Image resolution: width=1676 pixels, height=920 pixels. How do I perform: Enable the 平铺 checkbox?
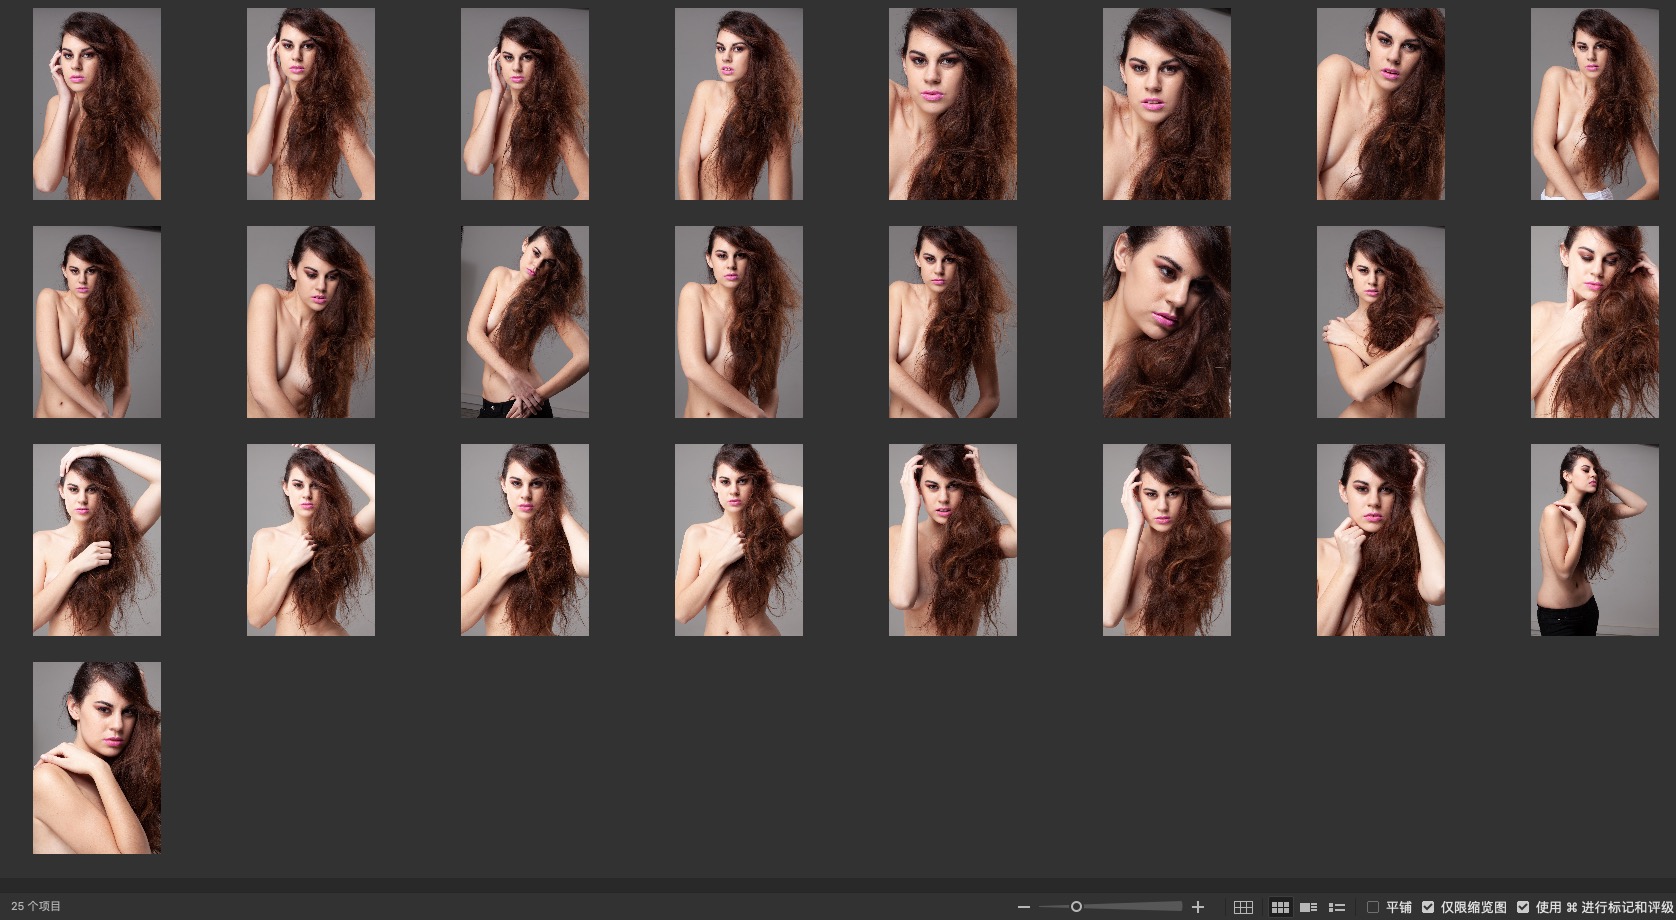(x=1373, y=907)
